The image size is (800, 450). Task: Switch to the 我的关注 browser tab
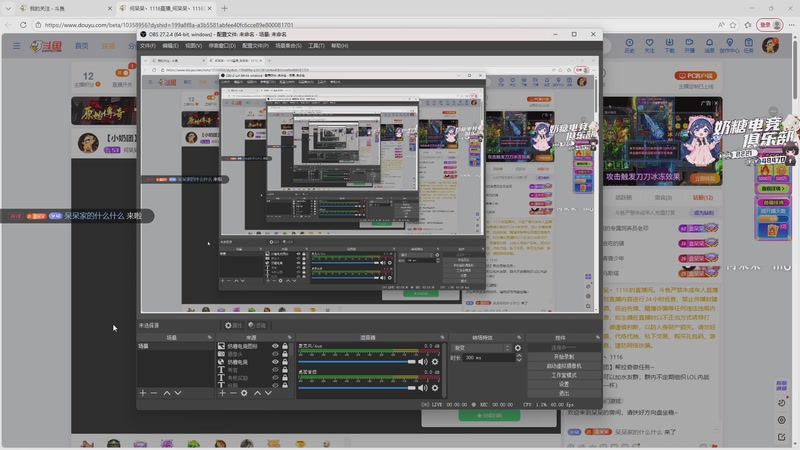[65, 9]
